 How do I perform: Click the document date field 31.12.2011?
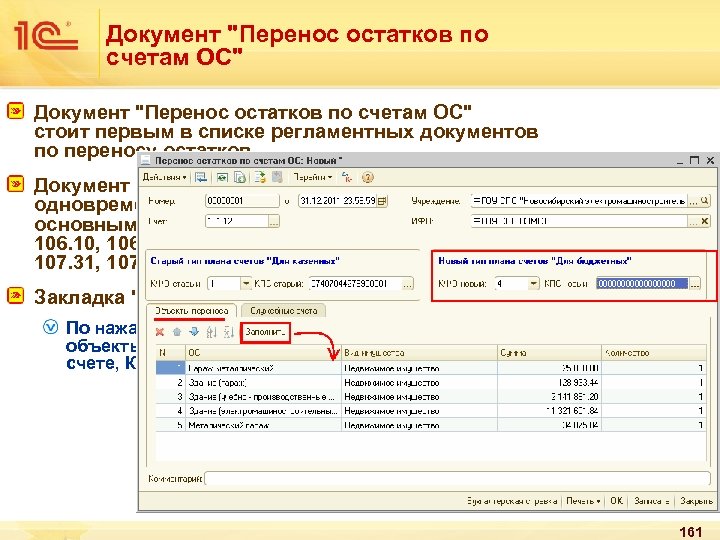coord(338,201)
